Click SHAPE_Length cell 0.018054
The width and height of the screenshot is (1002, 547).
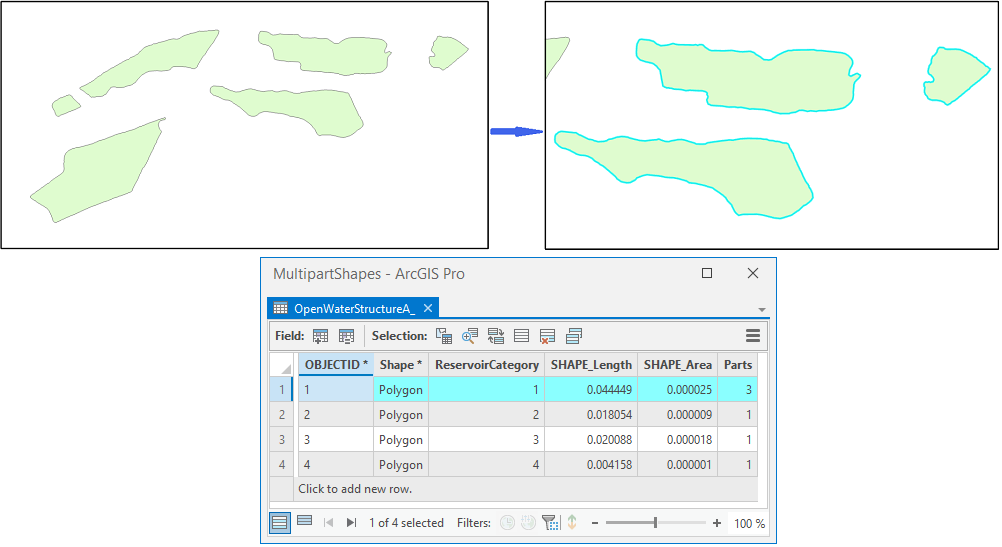[x=591, y=414]
